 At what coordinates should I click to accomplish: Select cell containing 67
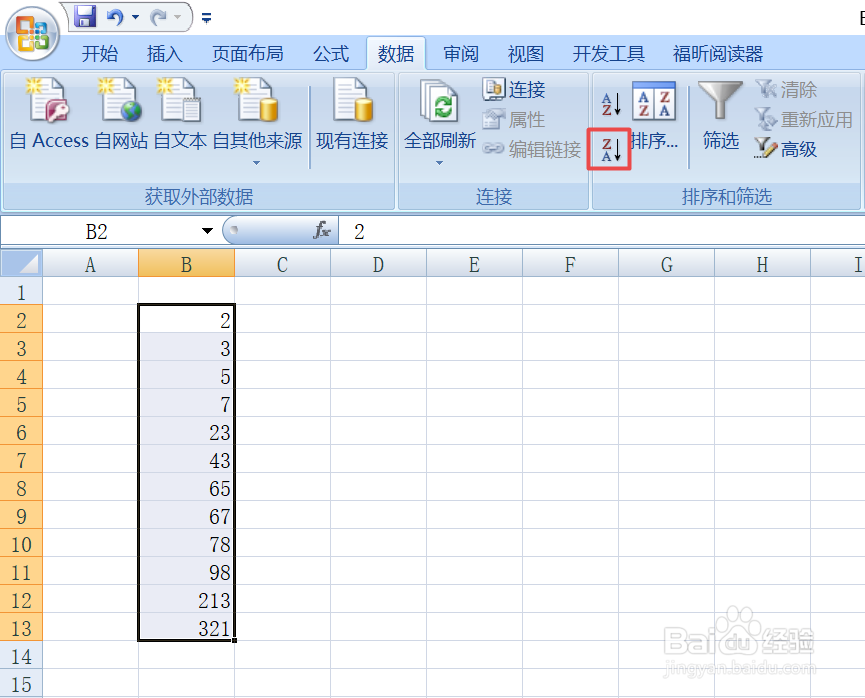click(186, 516)
